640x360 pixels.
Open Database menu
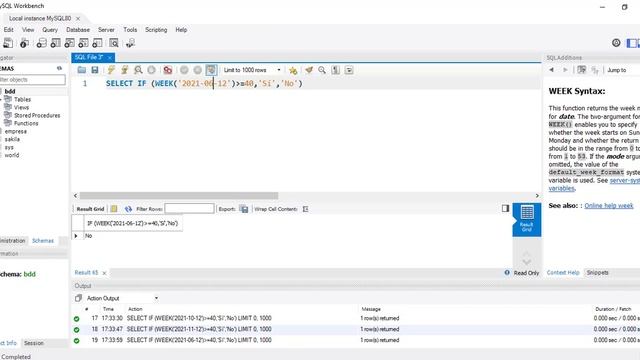tap(78, 30)
